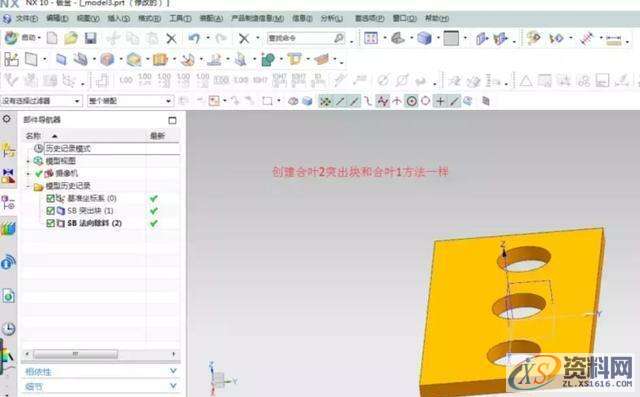Click the middle hole in the orange plate
Screen dimensions: 640x397
click(x=519, y=306)
